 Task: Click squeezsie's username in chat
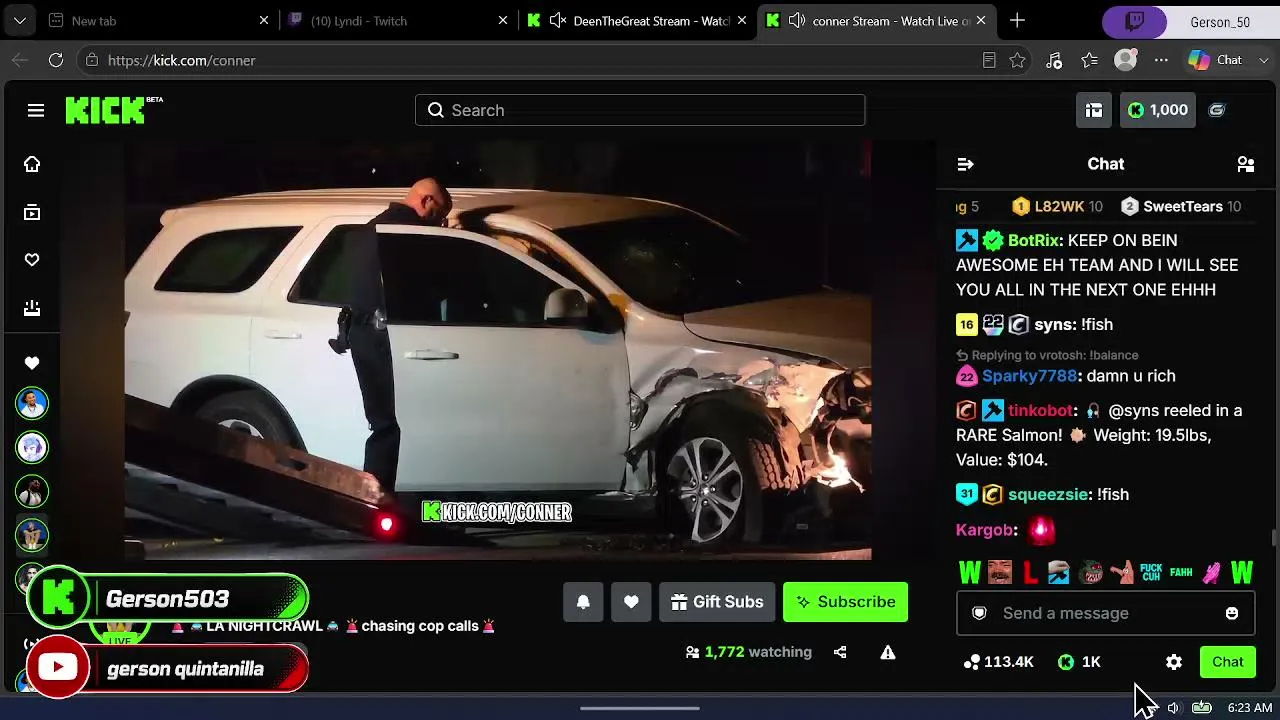(1048, 495)
